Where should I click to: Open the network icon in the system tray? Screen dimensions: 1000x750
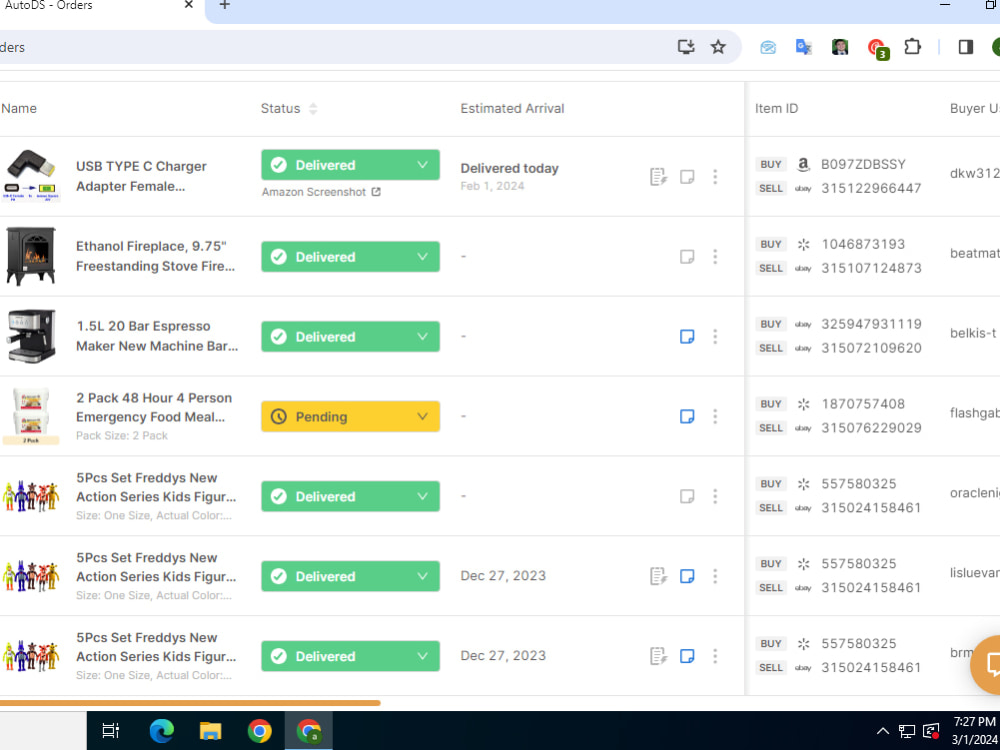(907, 731)
